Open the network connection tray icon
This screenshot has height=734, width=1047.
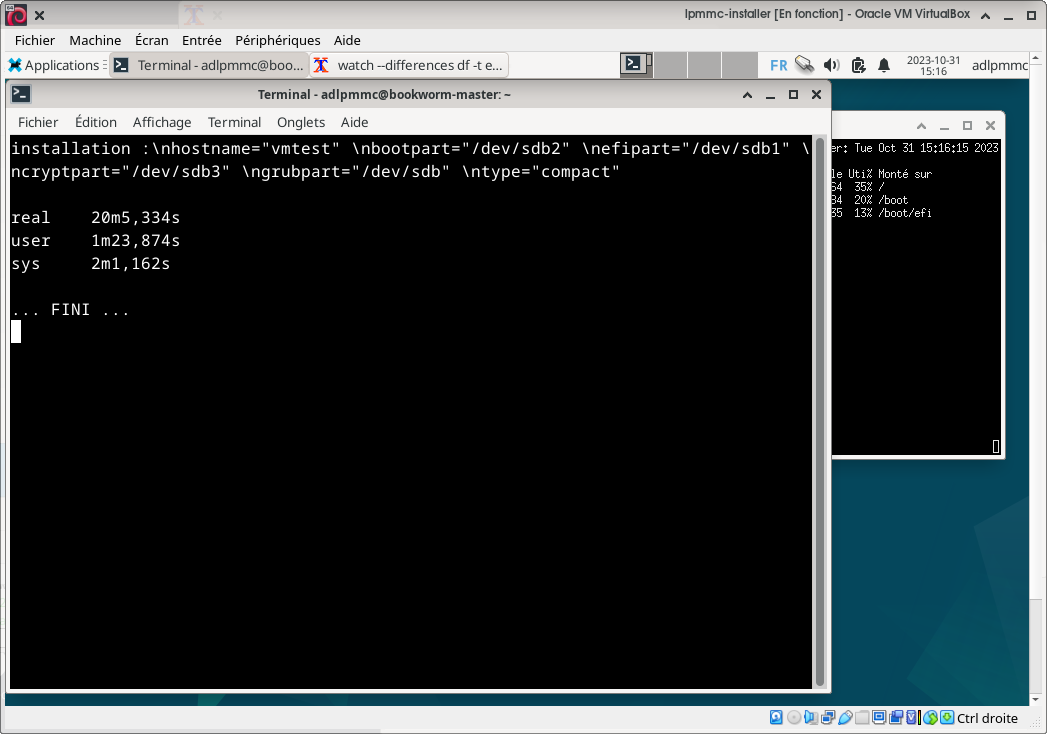pos(805,65)
